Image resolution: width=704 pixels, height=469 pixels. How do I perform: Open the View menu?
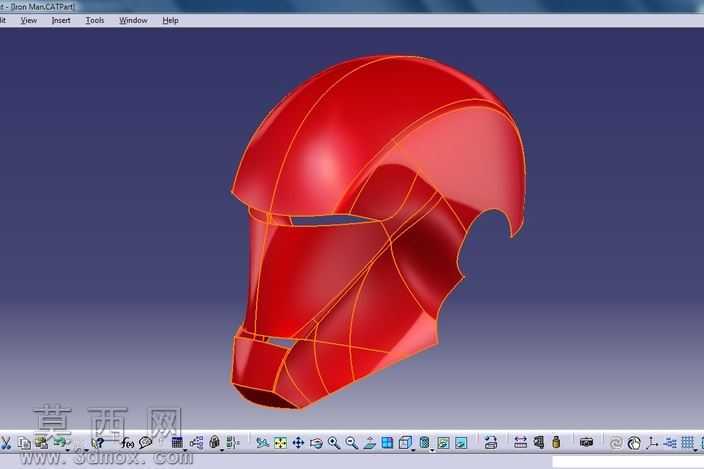pyautogui.click(x=29, y=21)
